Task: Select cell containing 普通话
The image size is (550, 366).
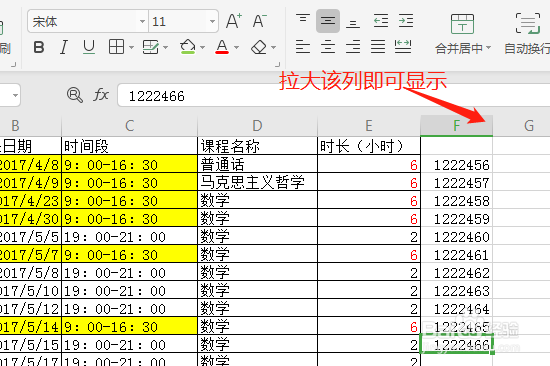Action: 257,164
